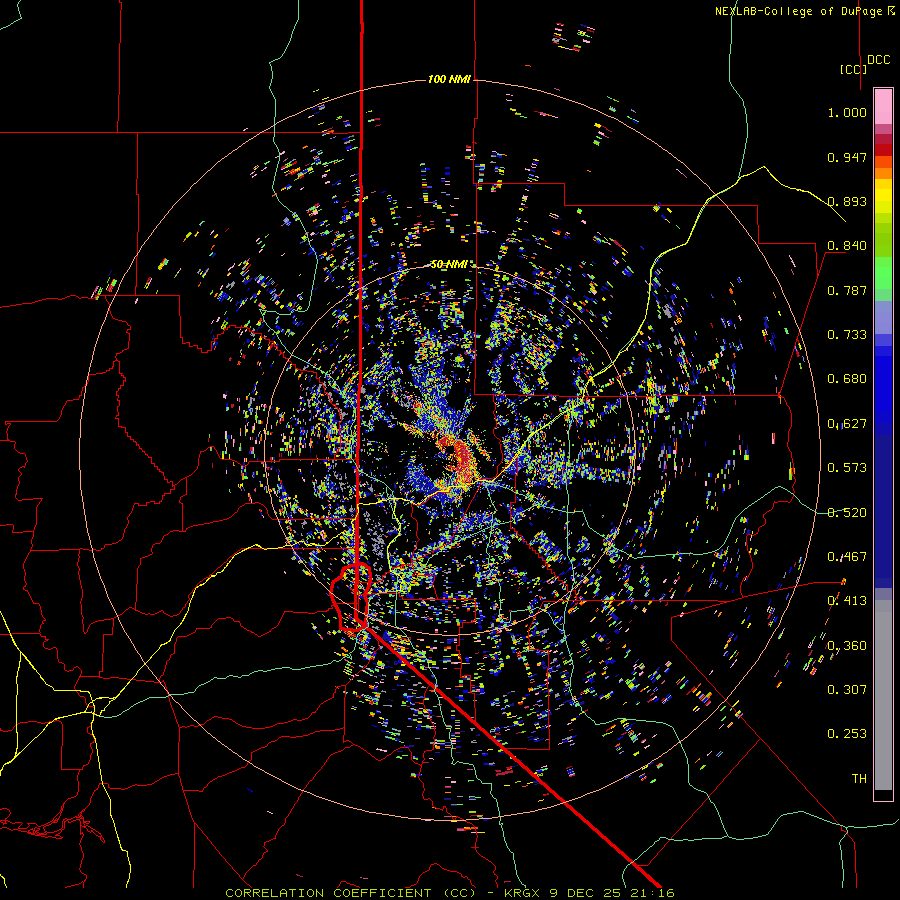Select the 0.627 scale label
This screenshot has width=900, height=900.
pos(847,424)
